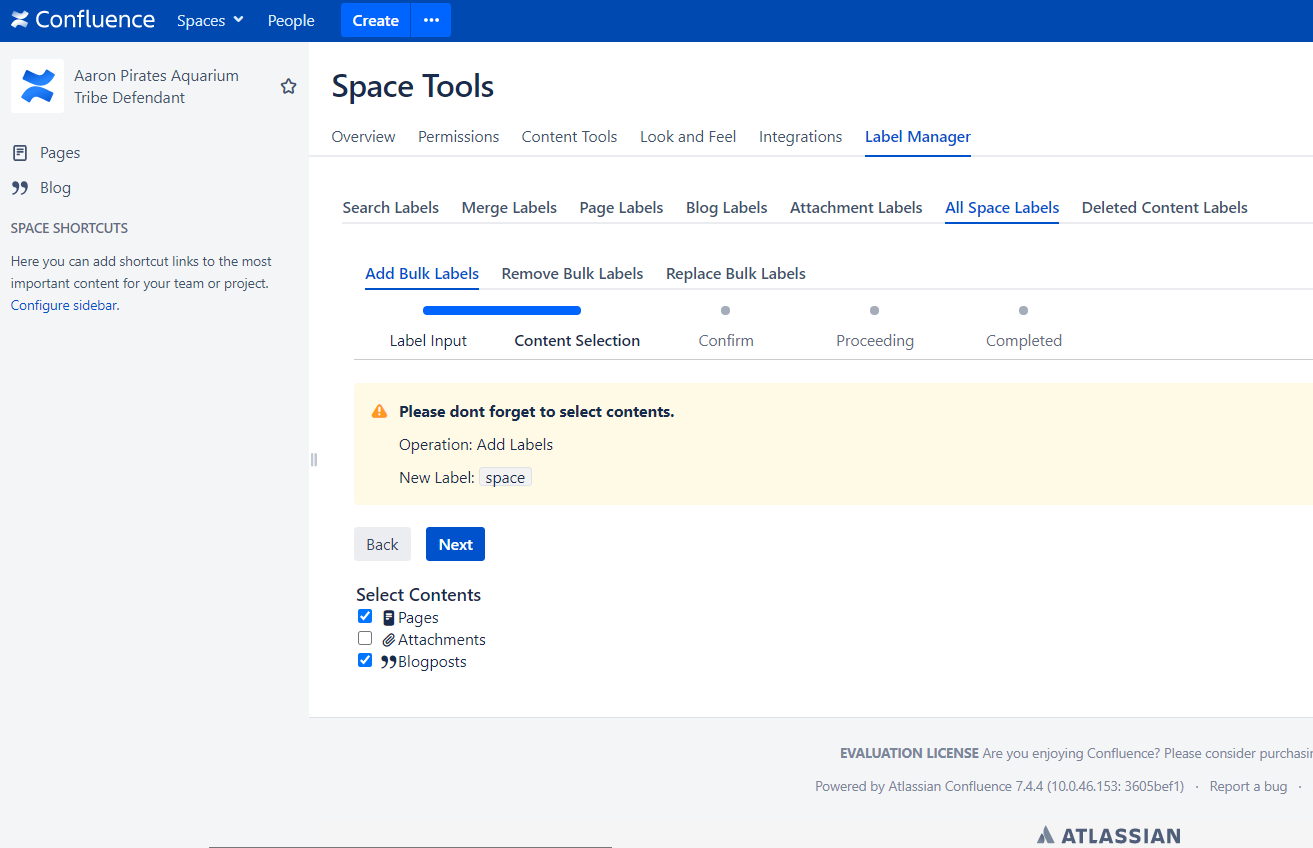
Task: Click the Atlassian logo in footer
Action: (1108, 835)
